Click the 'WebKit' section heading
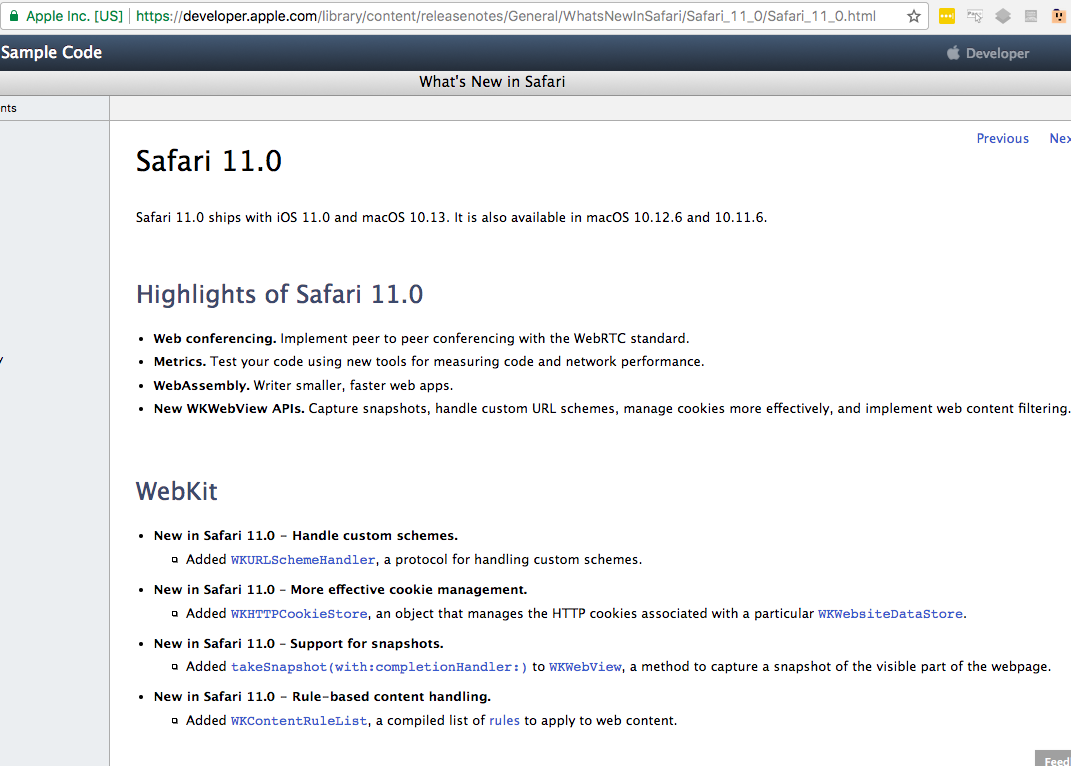 176,491
